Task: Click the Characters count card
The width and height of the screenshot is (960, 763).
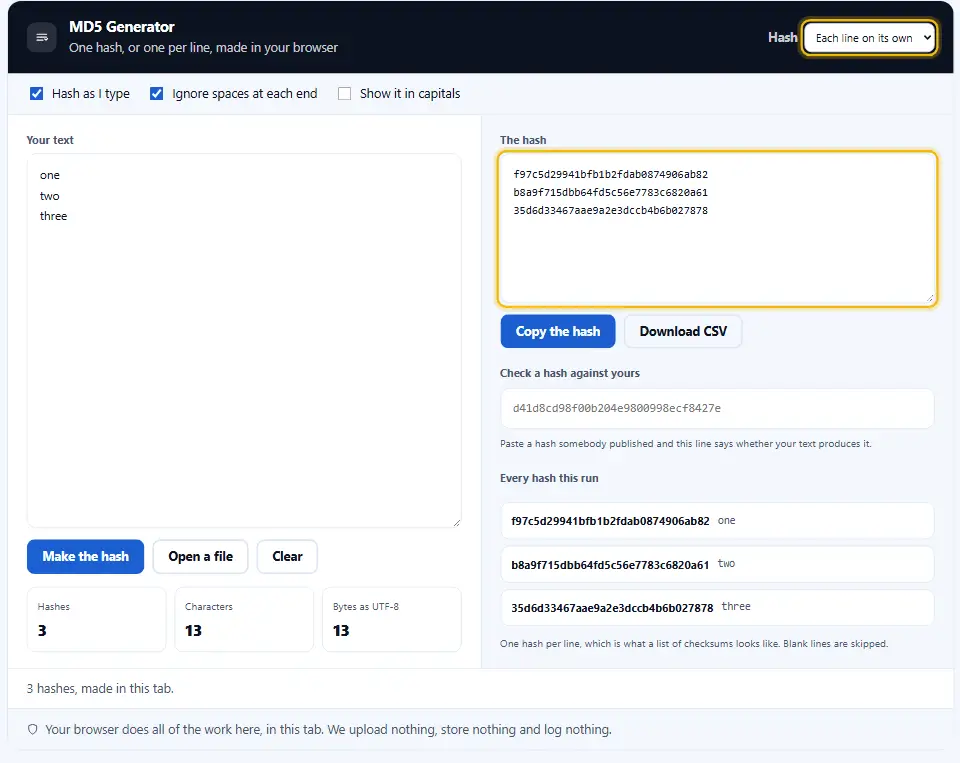Action: point(244,619)
